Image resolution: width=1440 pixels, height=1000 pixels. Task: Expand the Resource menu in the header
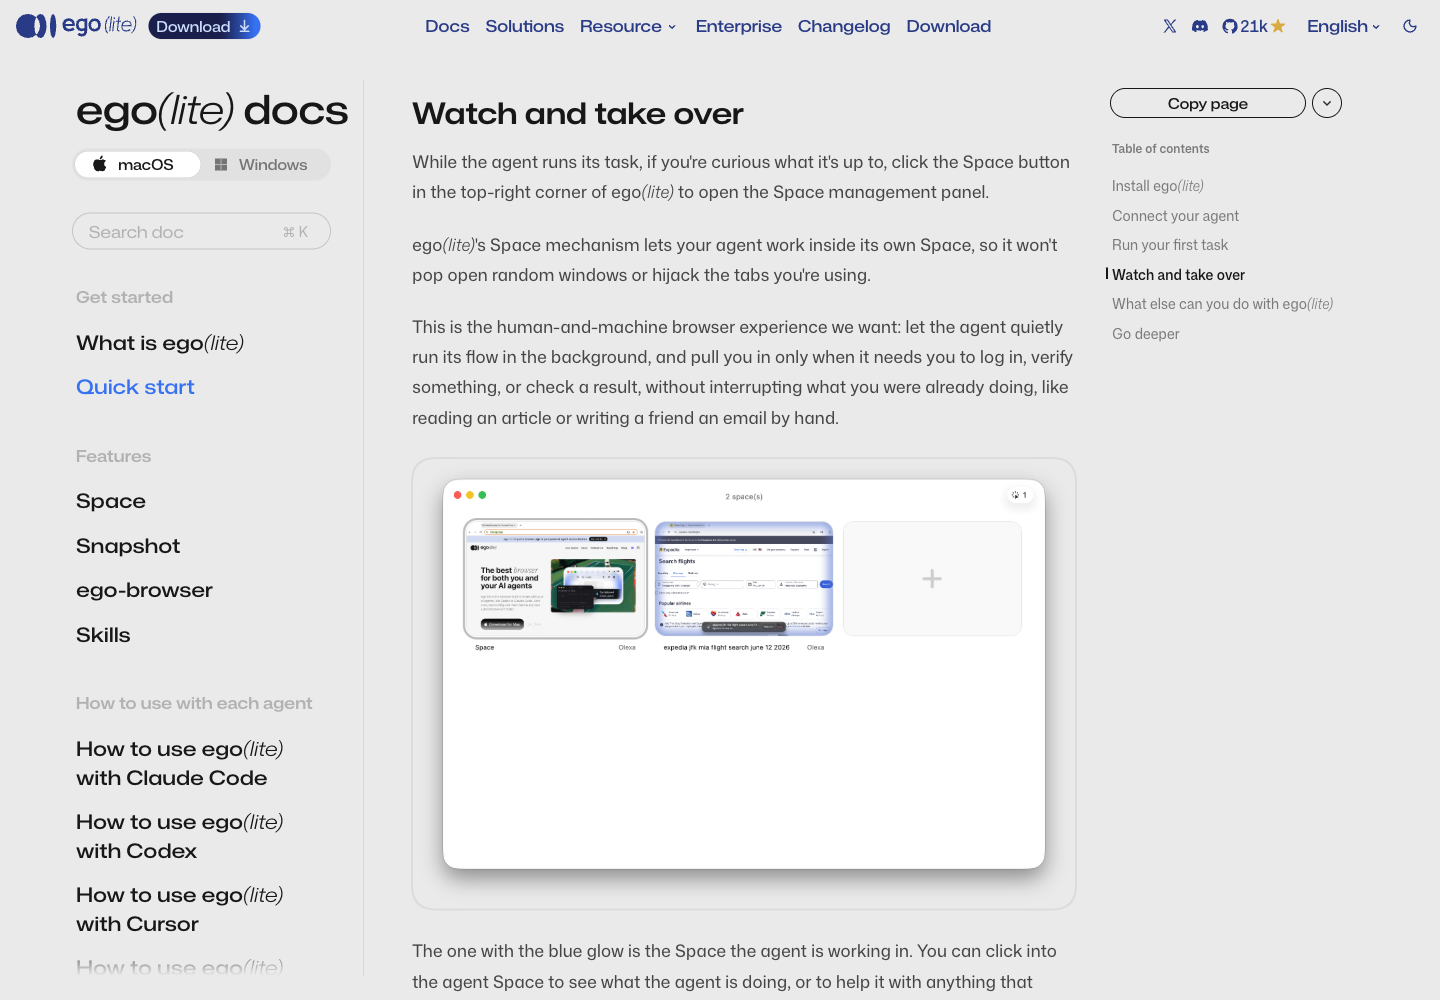tap(628, 26)
